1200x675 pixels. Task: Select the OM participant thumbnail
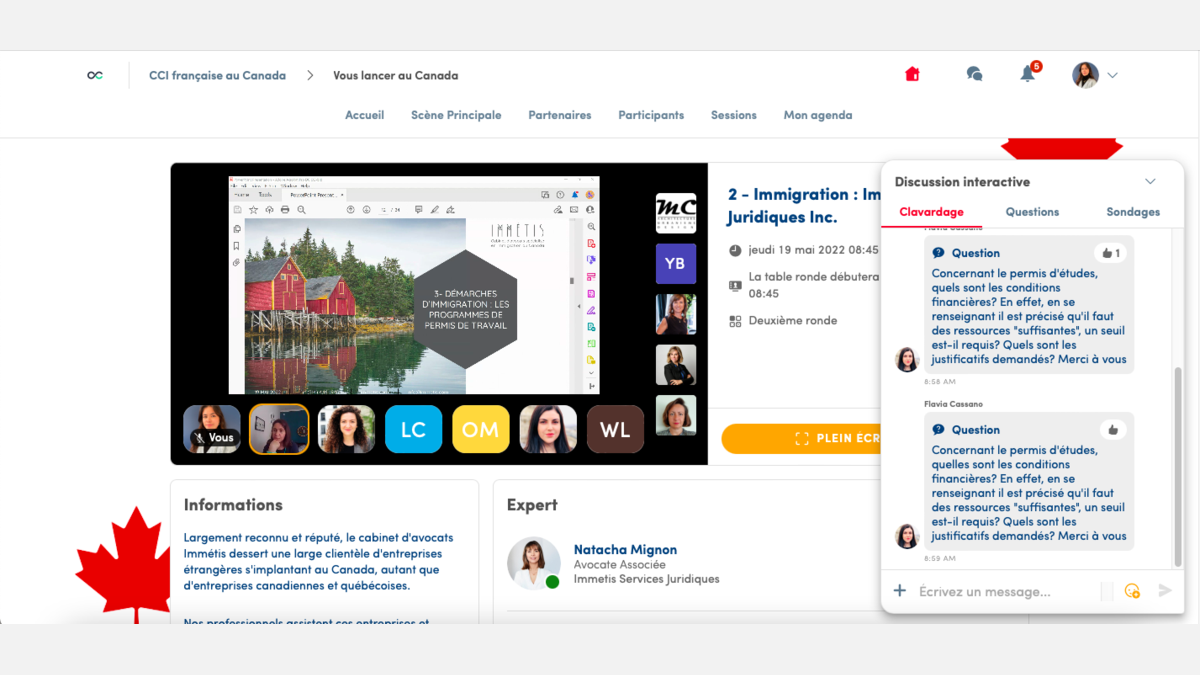pos(481,430)
